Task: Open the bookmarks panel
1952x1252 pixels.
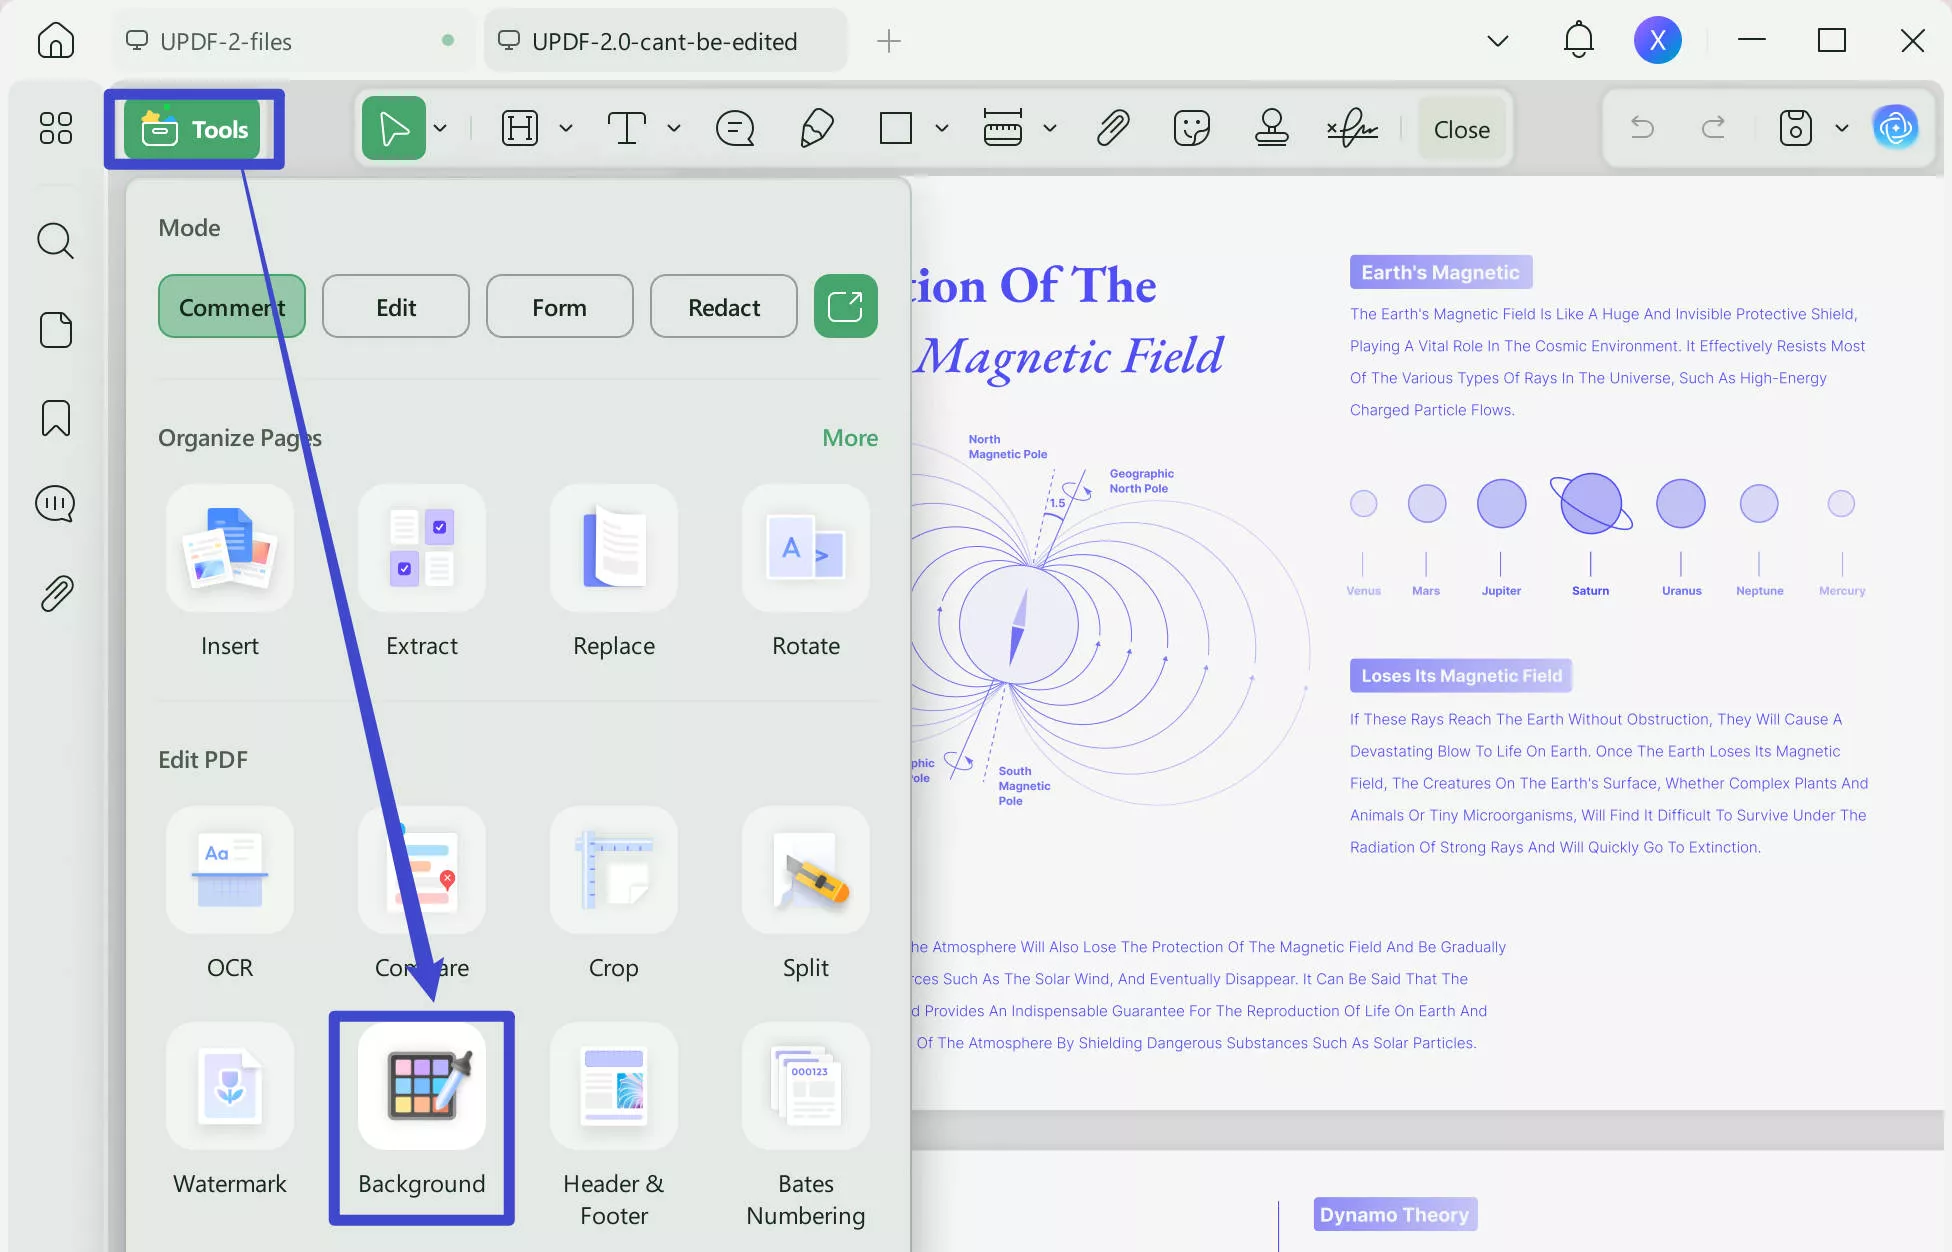Action: coord(55,417)
